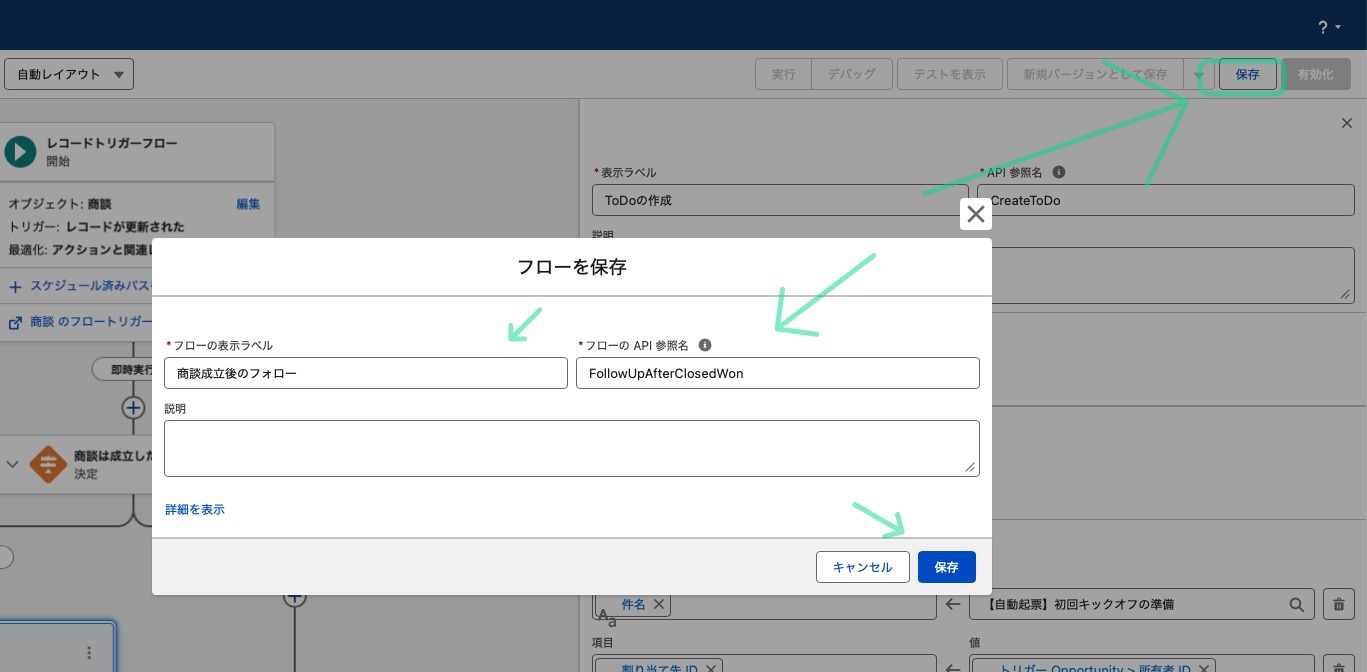Click the record-triggered flow start play icon
Image resolution: width=1367 pixels, height=672 pixels.
[x=20, y=152]
